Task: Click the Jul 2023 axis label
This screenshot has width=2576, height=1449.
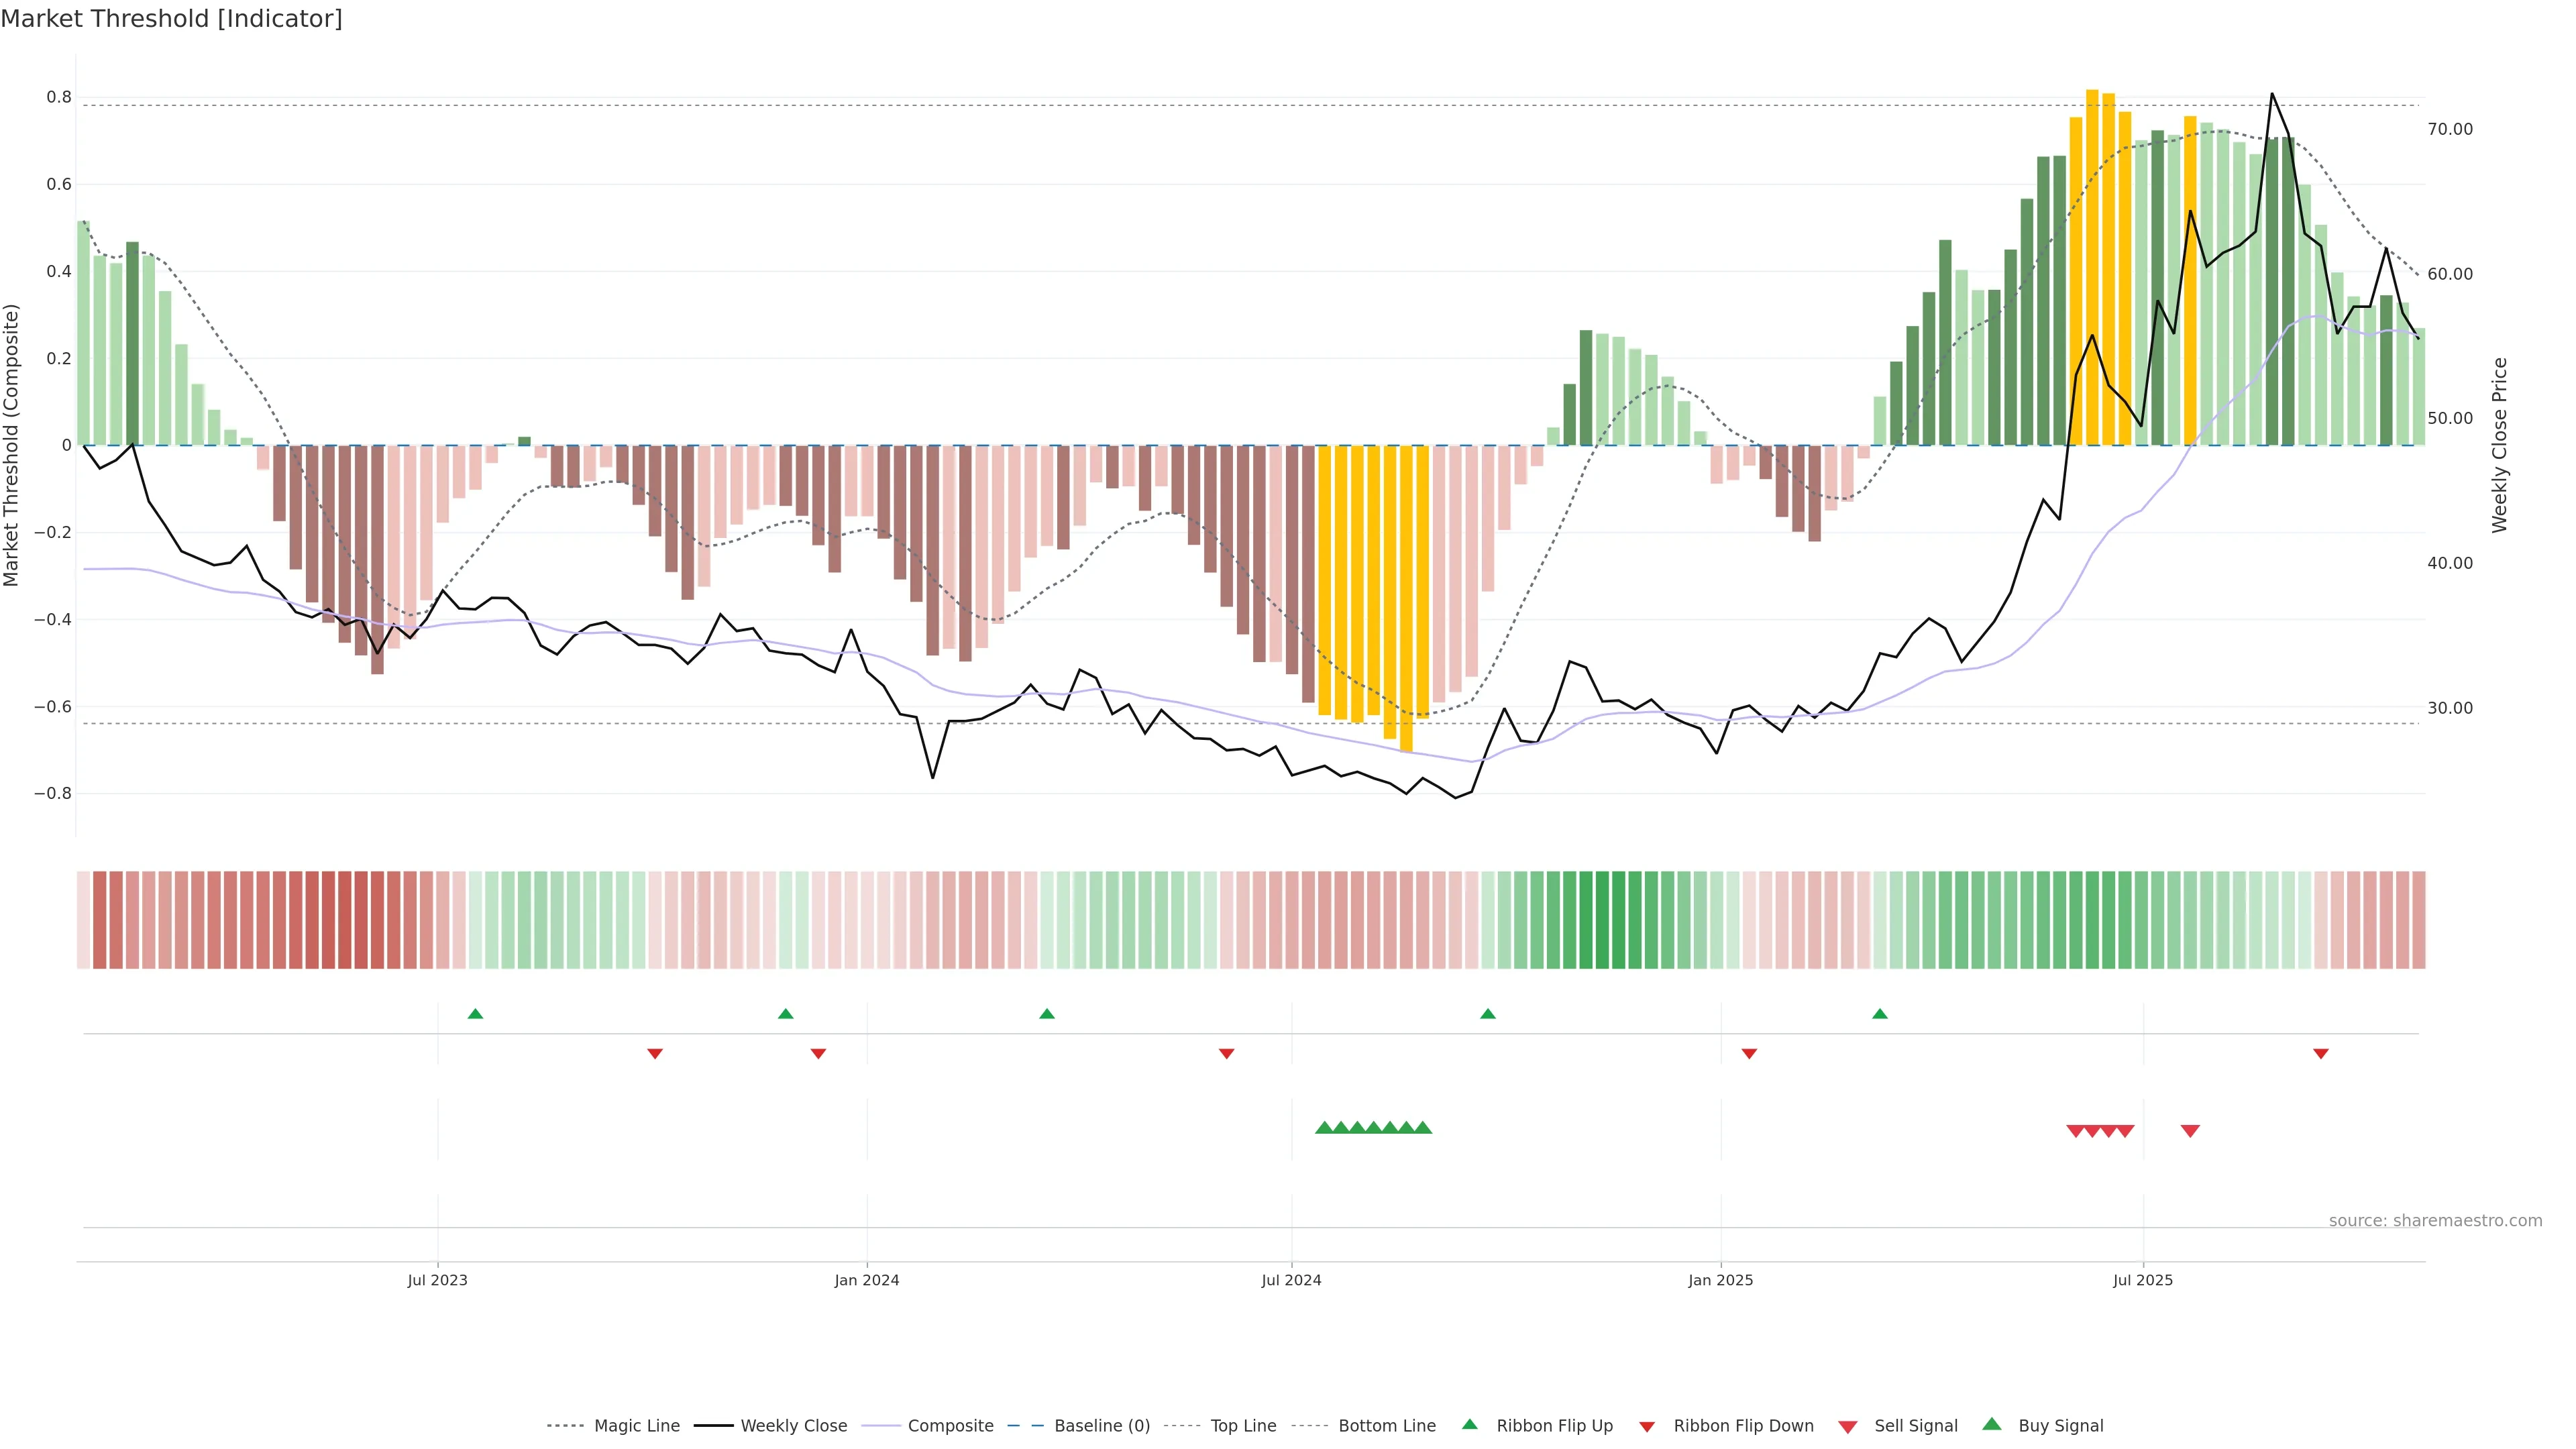Action: (x=437, y=1280)
